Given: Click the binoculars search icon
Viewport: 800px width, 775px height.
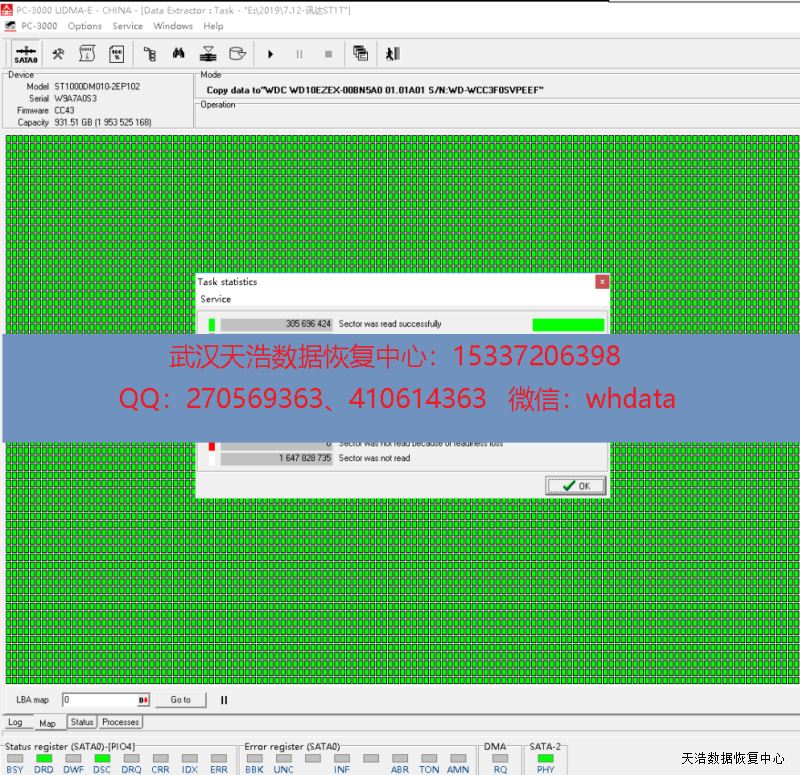Looking at the screenshot, I should 180,54.
